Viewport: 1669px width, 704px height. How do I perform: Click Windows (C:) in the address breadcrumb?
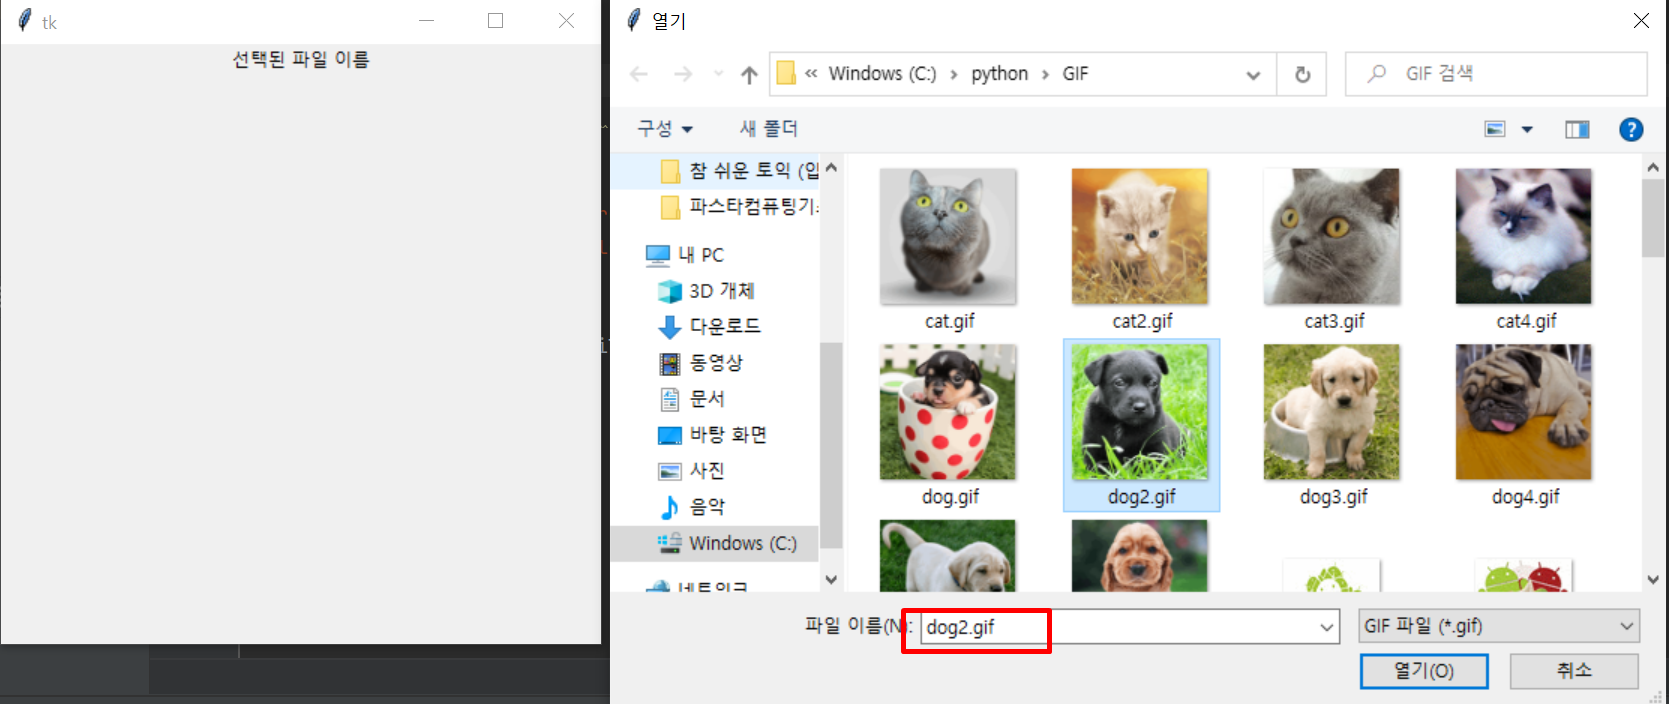[882, 74]
